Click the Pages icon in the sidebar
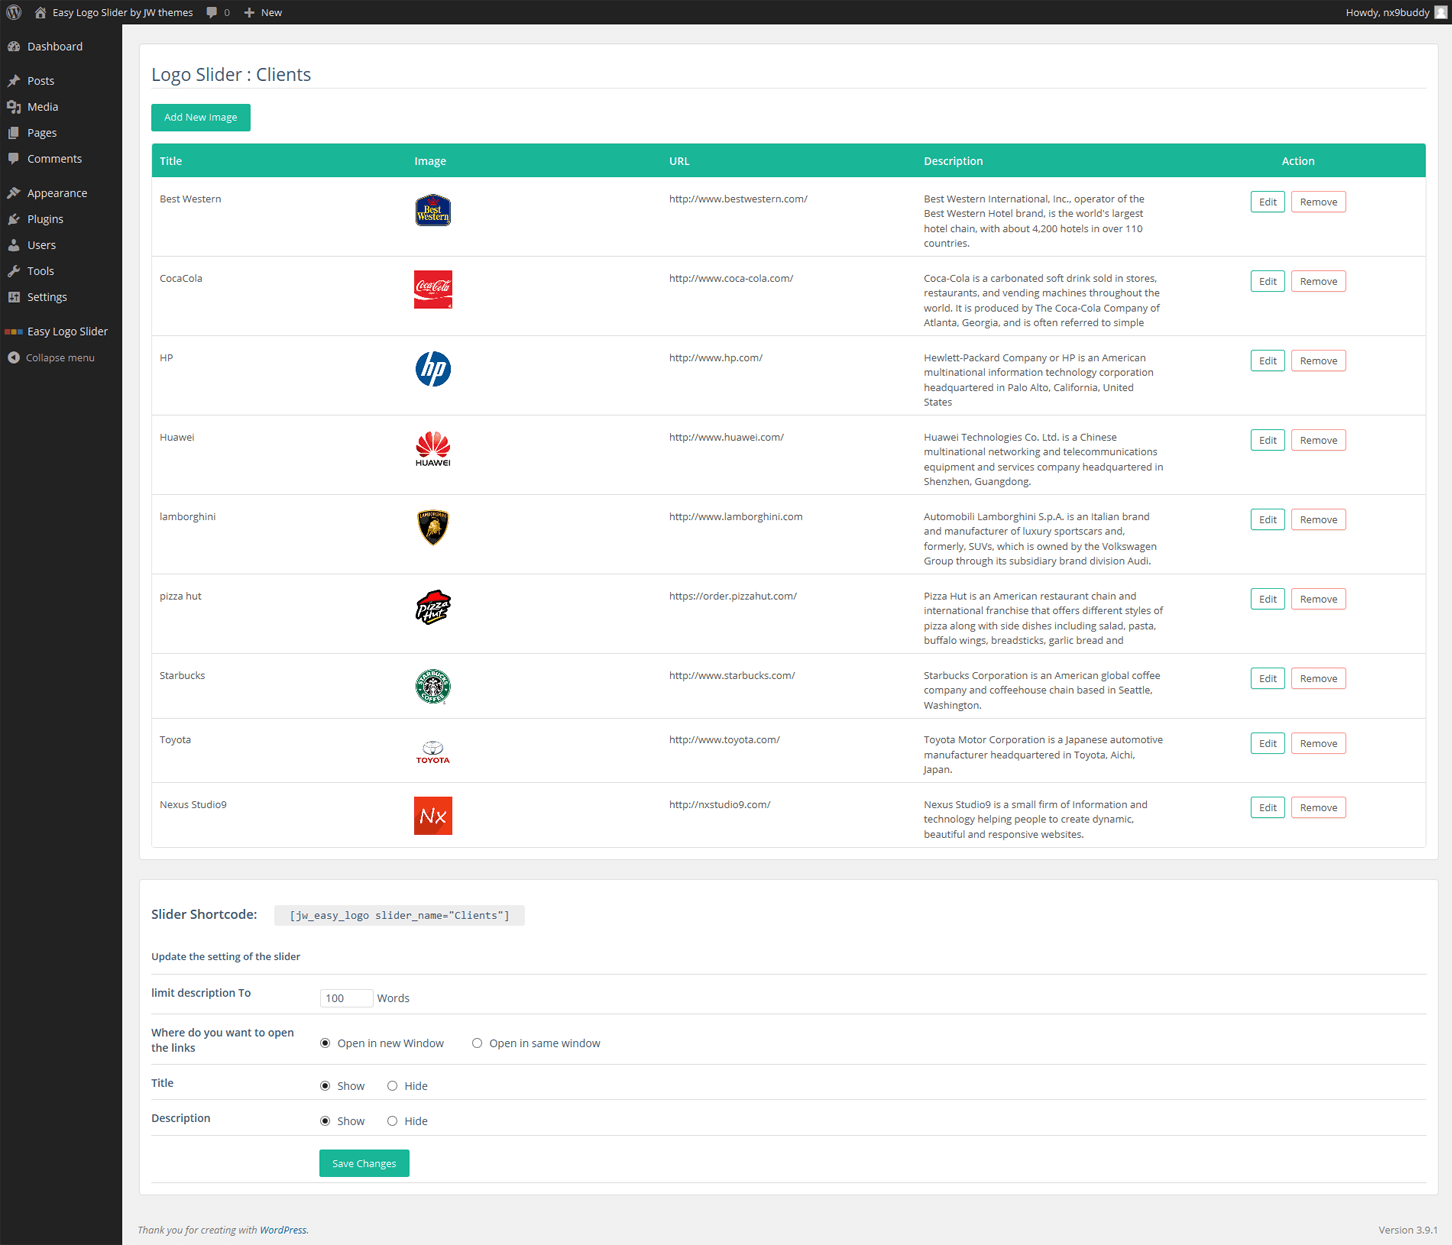 click(x=14, y=132)
